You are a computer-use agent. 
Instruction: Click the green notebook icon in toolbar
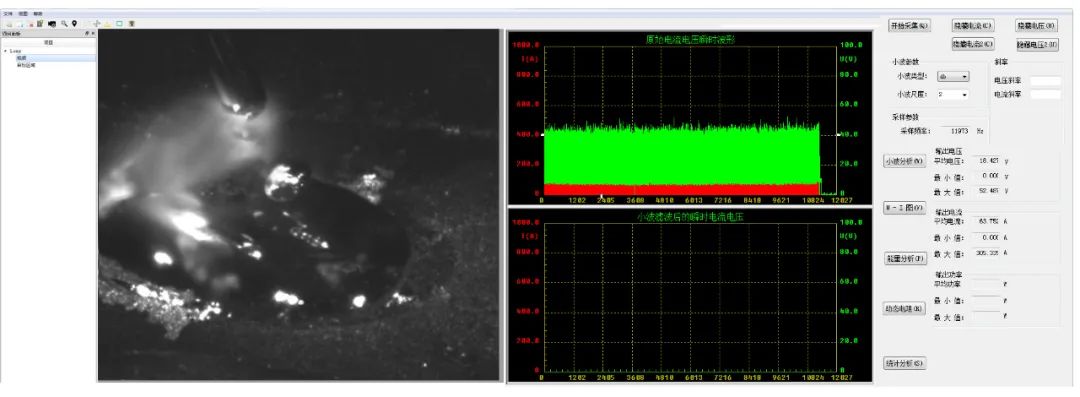click(x=40, y=23)
